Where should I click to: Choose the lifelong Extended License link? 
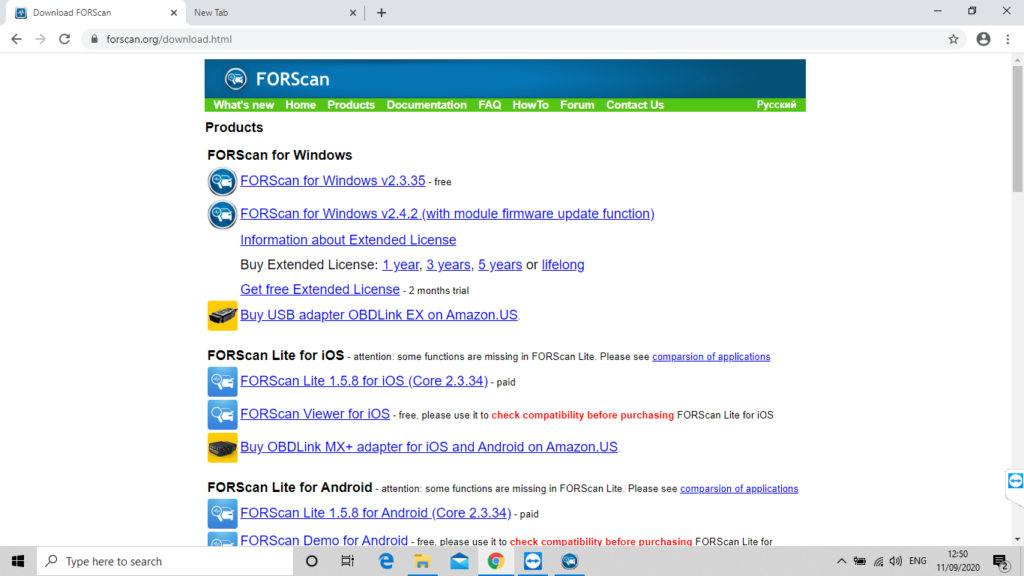pos(563,265)
